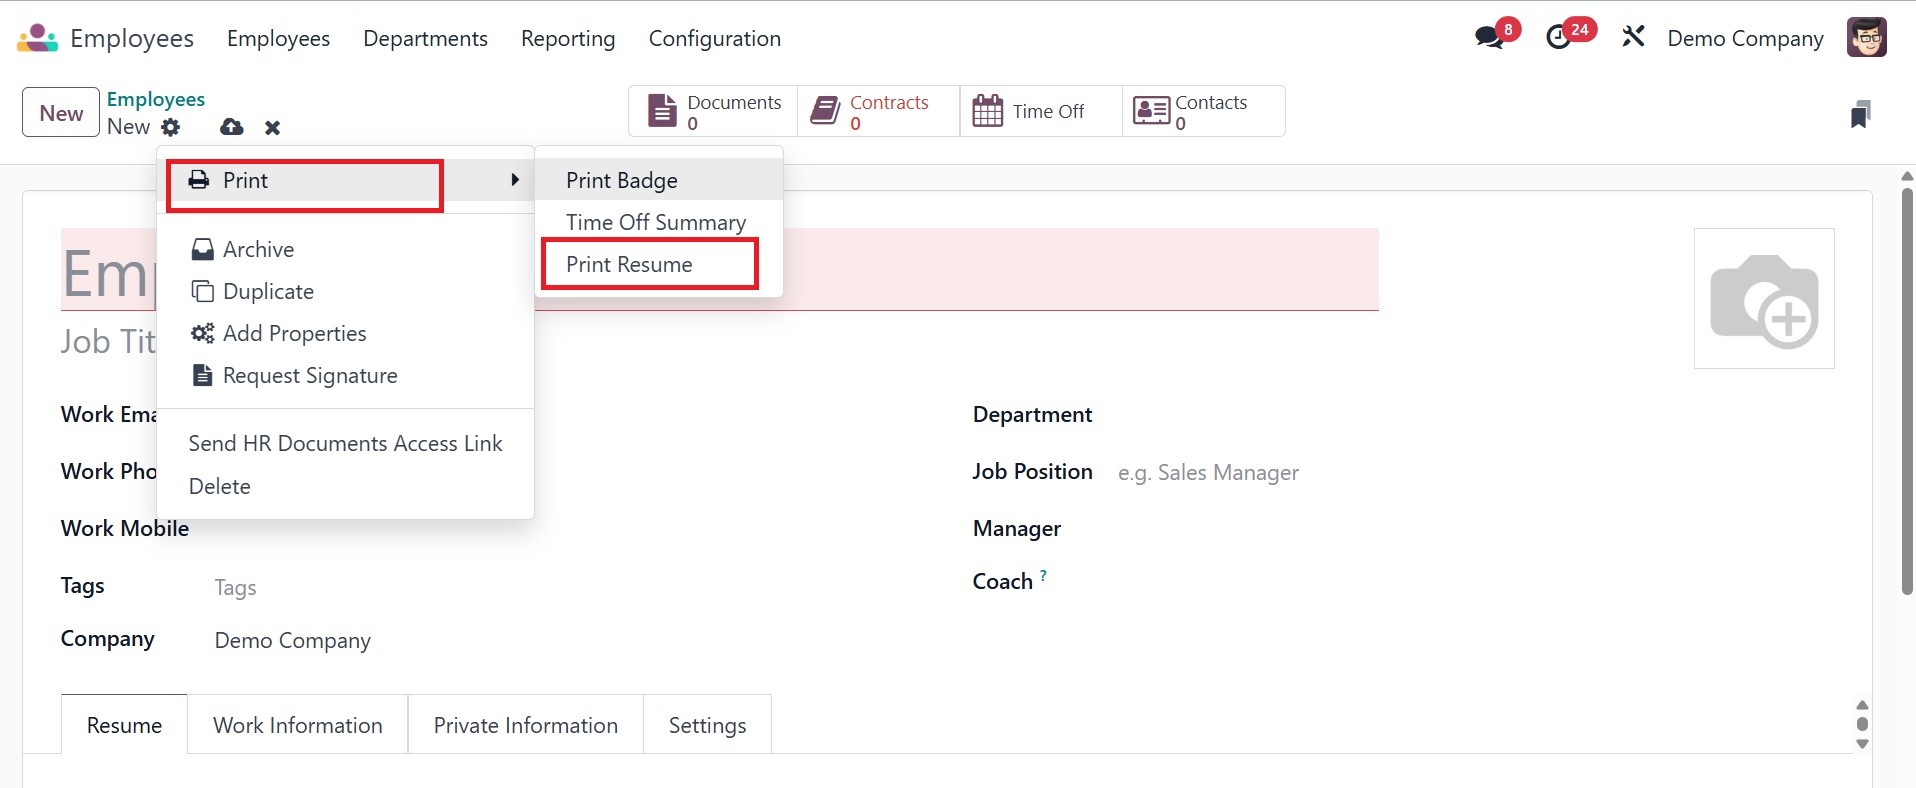
Task: Click the cloud save icon
Action: click(x=231, y=127)
